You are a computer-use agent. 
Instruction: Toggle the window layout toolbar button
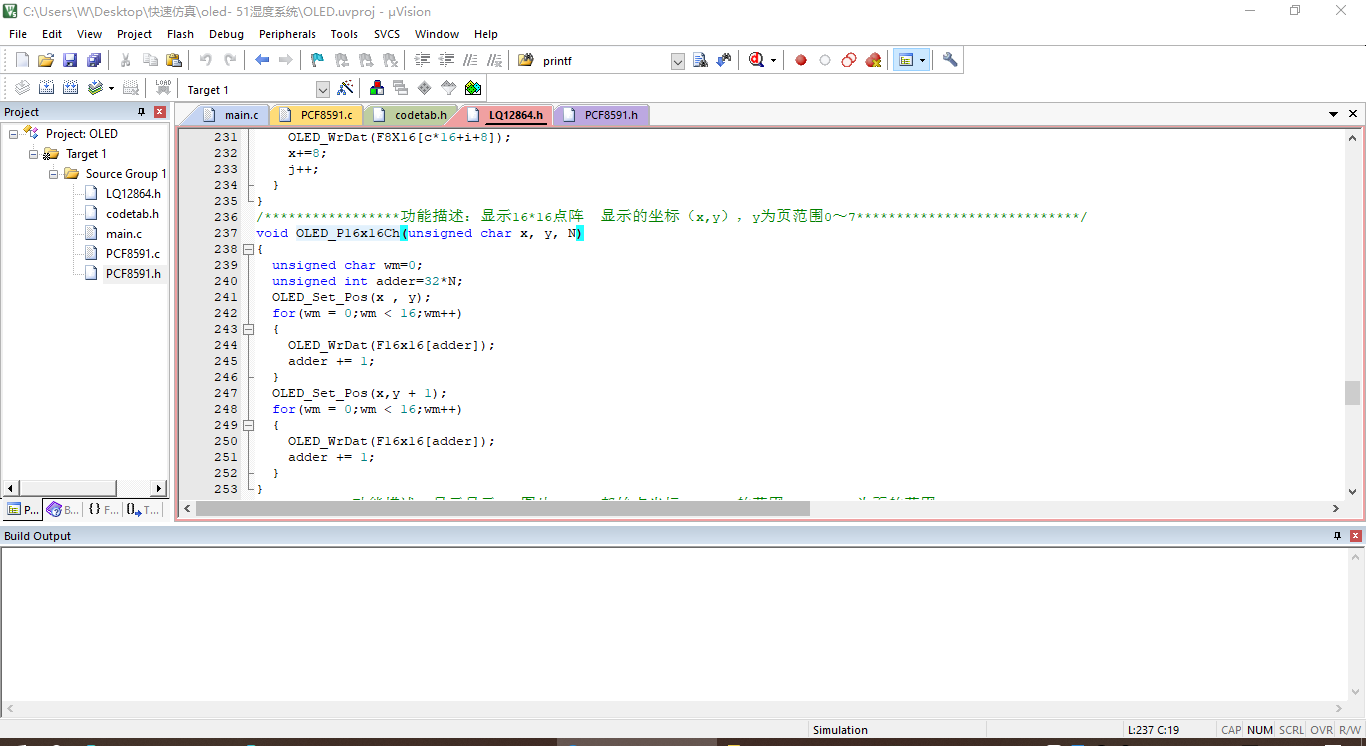(x=906, y=60)
